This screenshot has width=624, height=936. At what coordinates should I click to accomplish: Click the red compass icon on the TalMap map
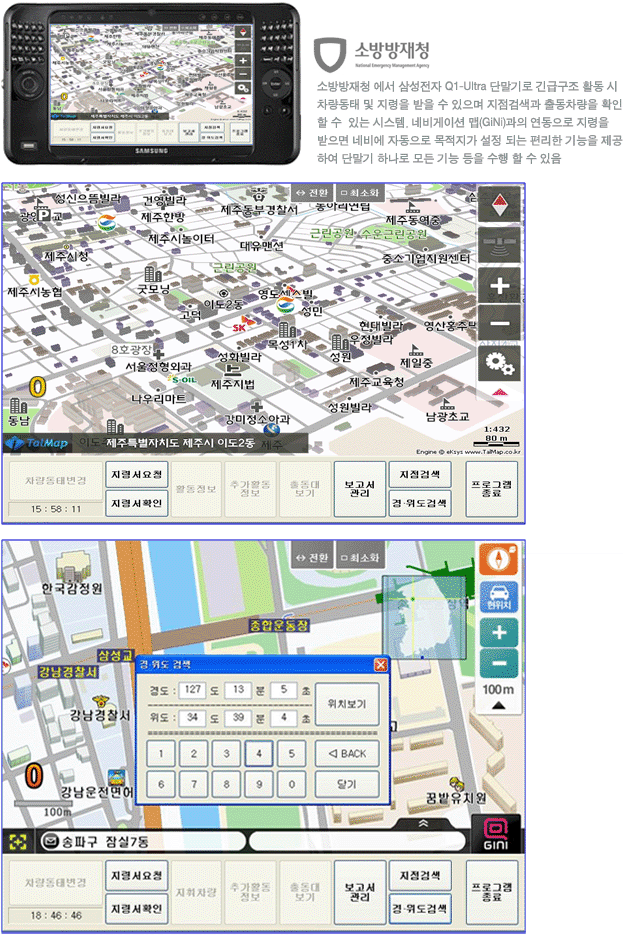[x=499, y=207]
